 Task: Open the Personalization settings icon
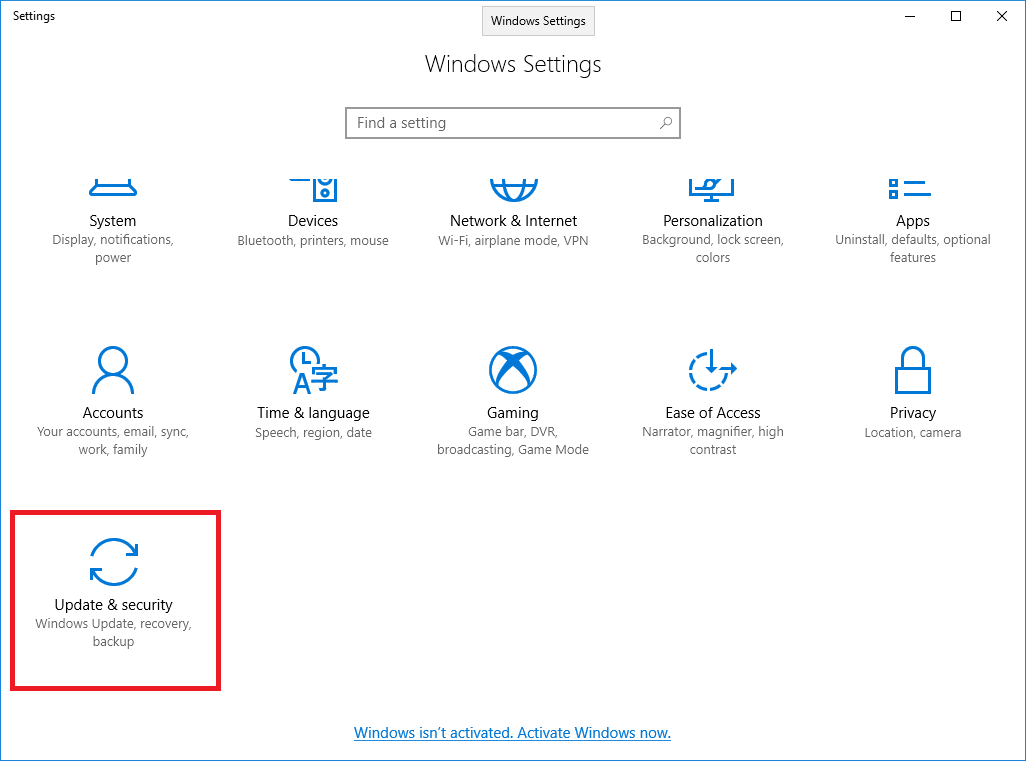713,187
